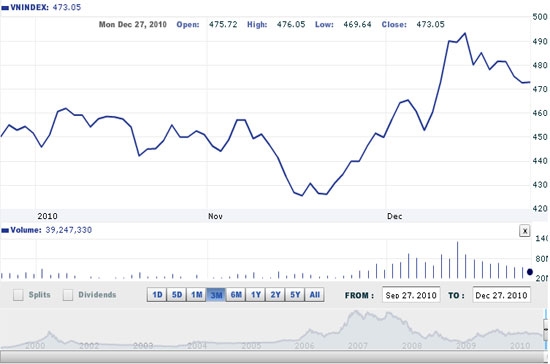
Task: Click the VNINDEX: 473.05 label
Action: [x=46, y=7]
